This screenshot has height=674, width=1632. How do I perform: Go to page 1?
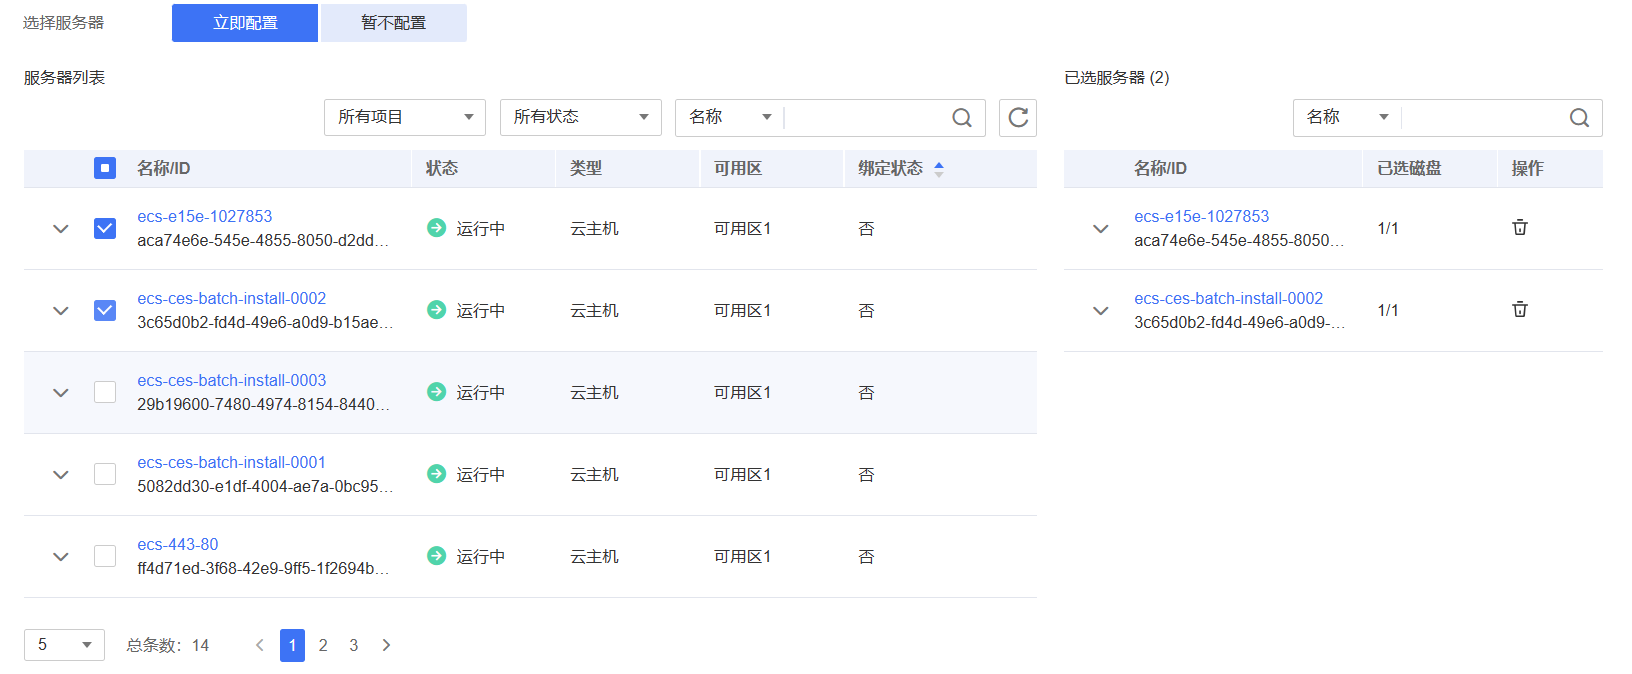click(292, 645)
